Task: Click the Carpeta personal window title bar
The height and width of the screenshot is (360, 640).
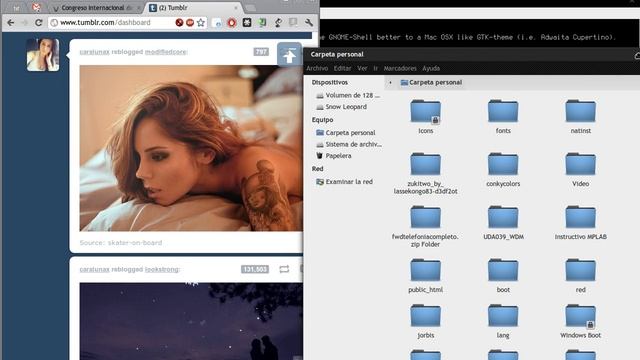Action: pyautogui.click(x=471, y=54)
